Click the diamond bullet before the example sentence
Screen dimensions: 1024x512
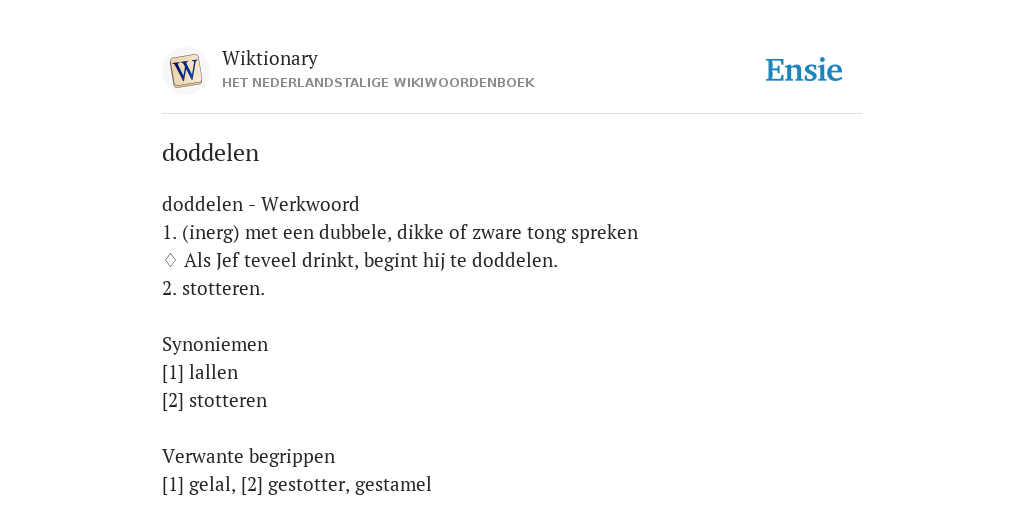coord(170,261)
